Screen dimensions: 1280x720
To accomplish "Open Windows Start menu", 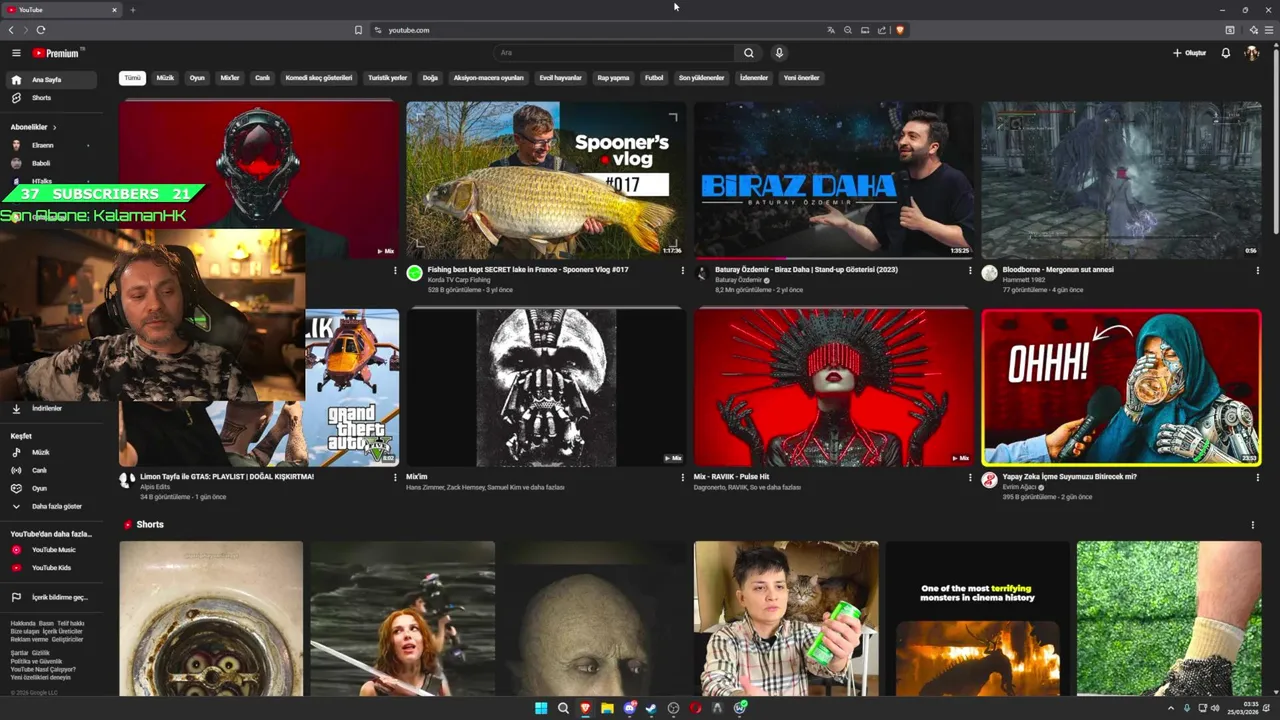I will tap(541, 708).
